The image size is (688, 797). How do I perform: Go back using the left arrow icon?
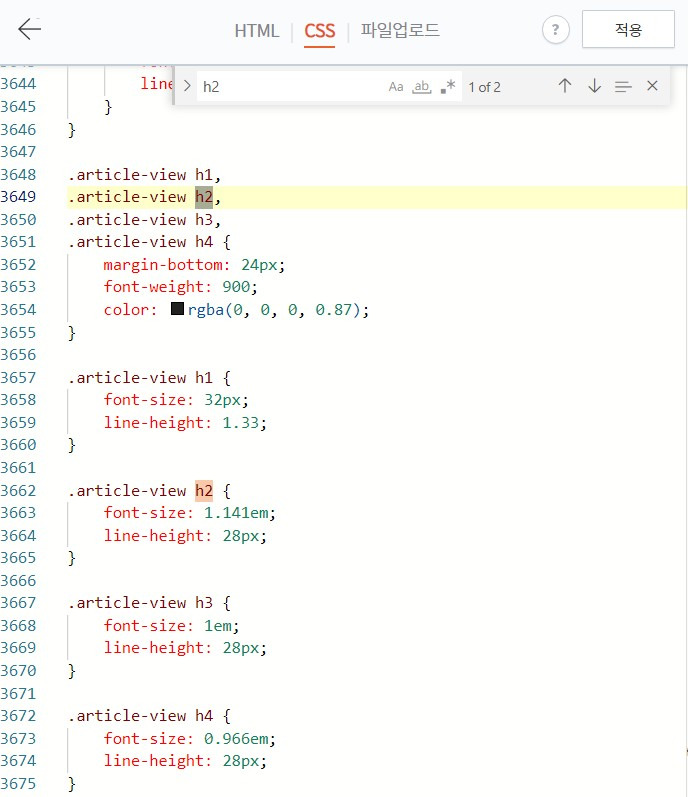pos(29,29)
